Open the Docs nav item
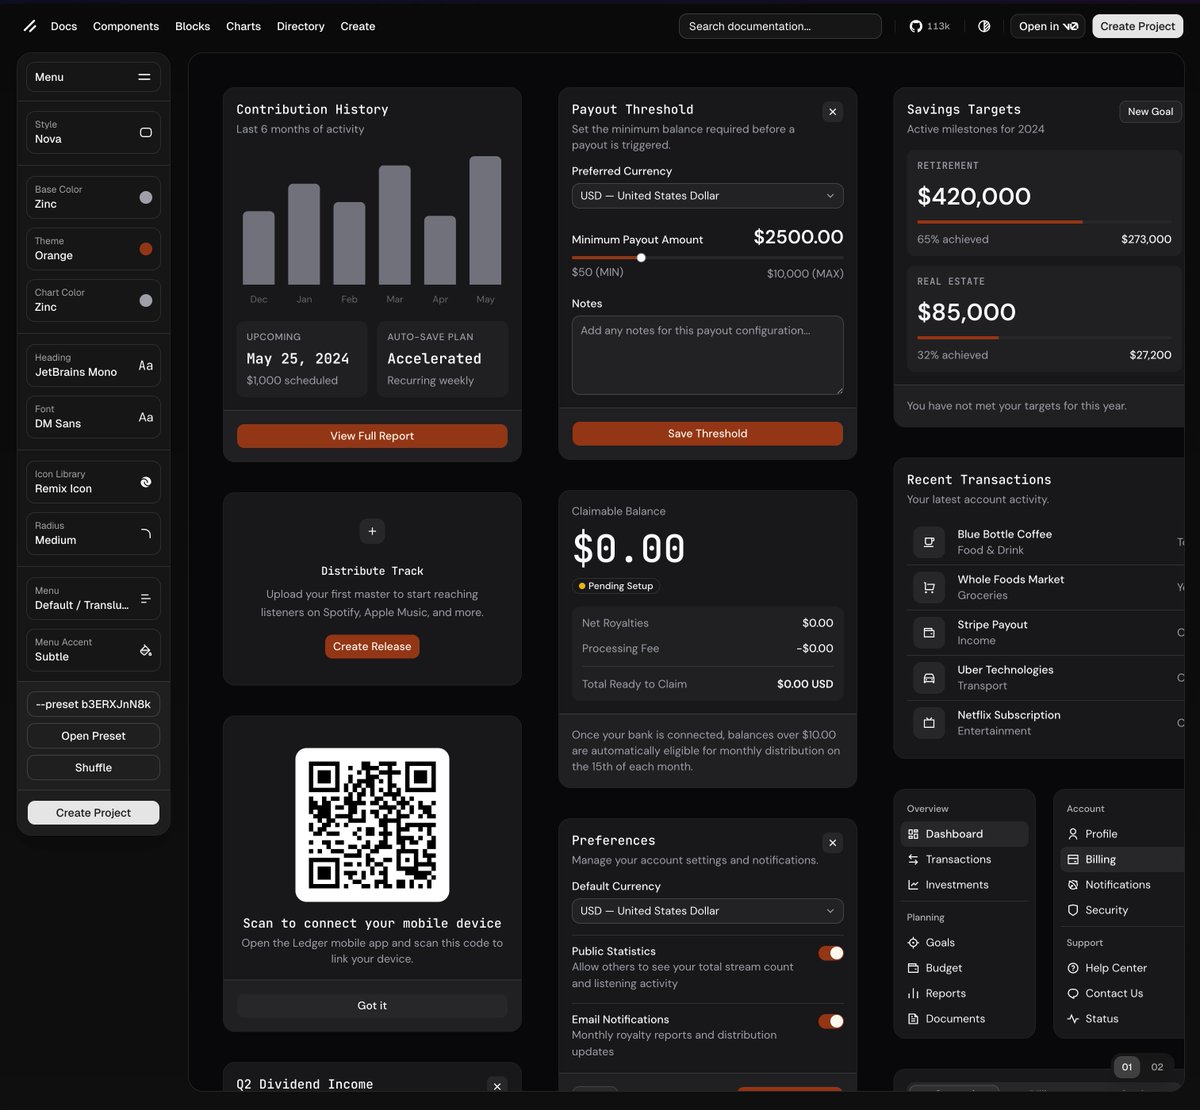This screenshot has width=1200, height=1110. point(64,26)
